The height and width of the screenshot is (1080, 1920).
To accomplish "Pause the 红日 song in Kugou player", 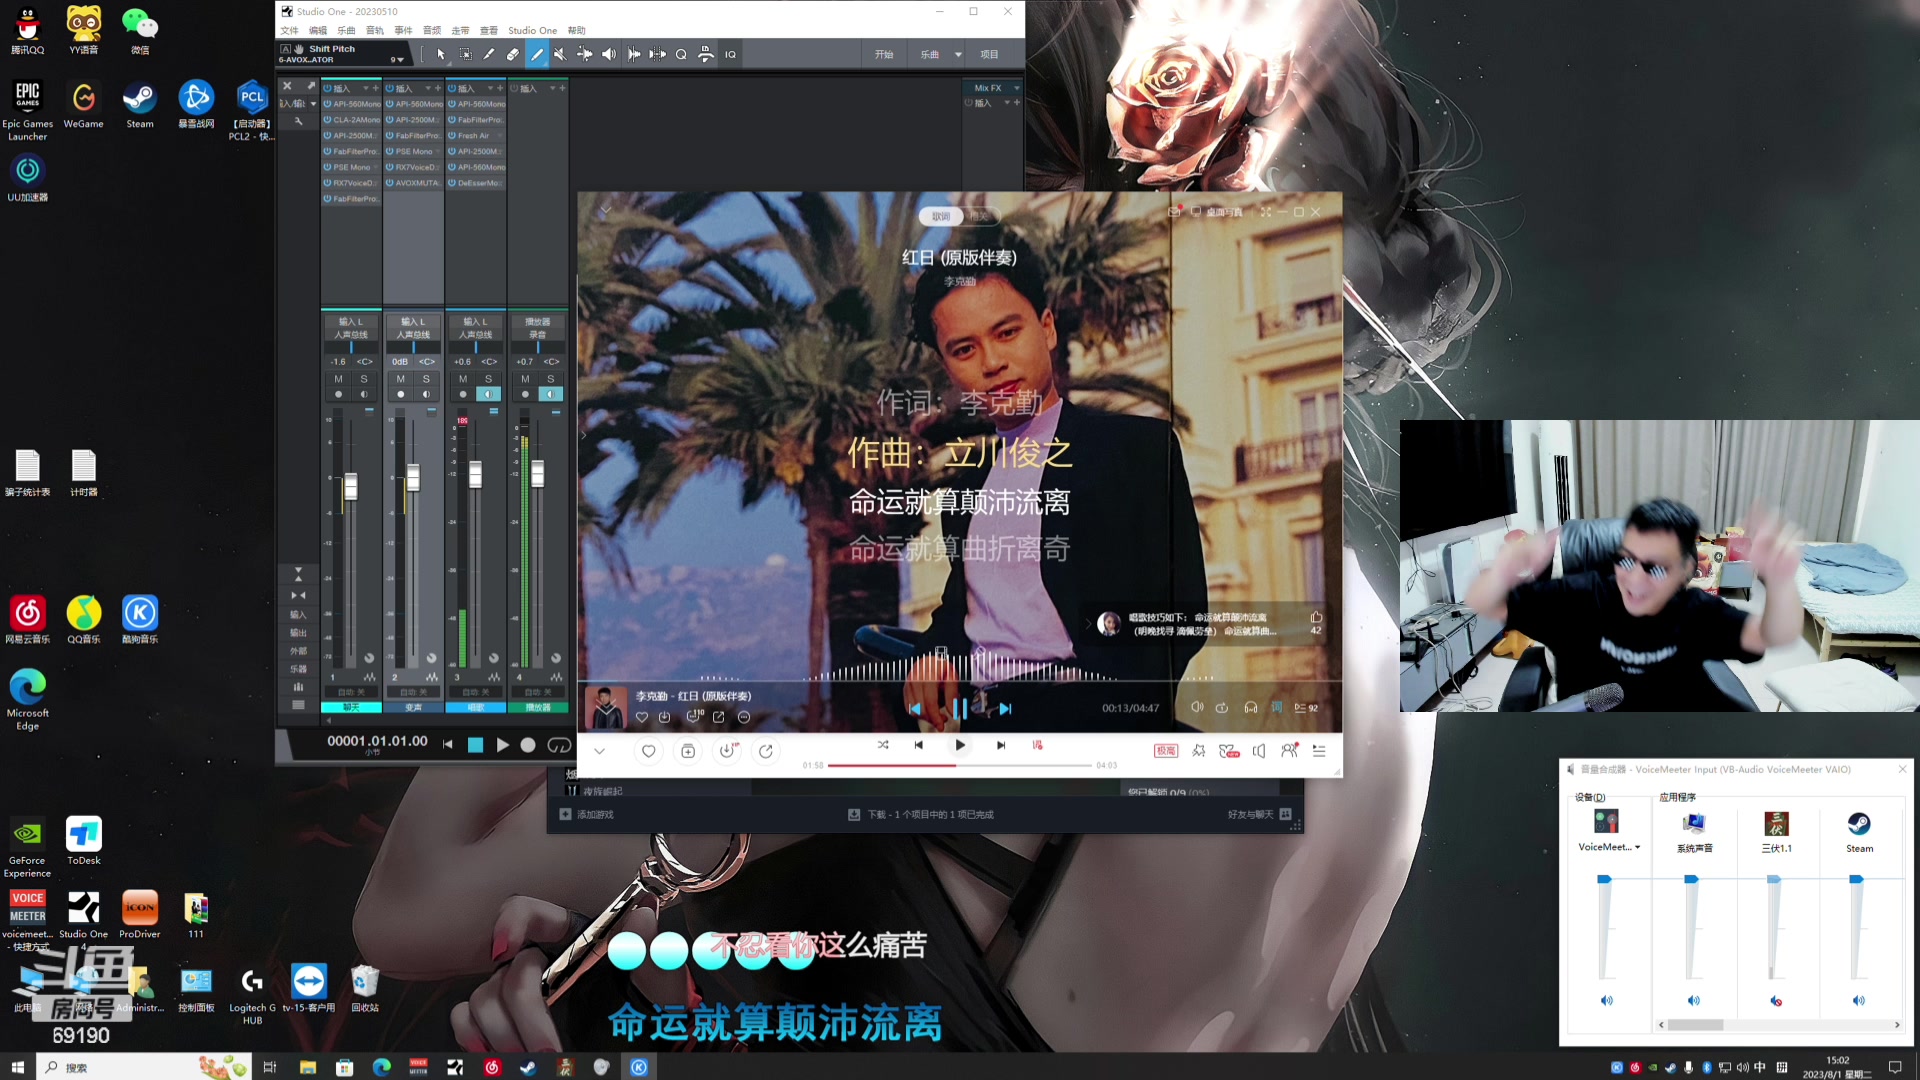I will 960,708.
